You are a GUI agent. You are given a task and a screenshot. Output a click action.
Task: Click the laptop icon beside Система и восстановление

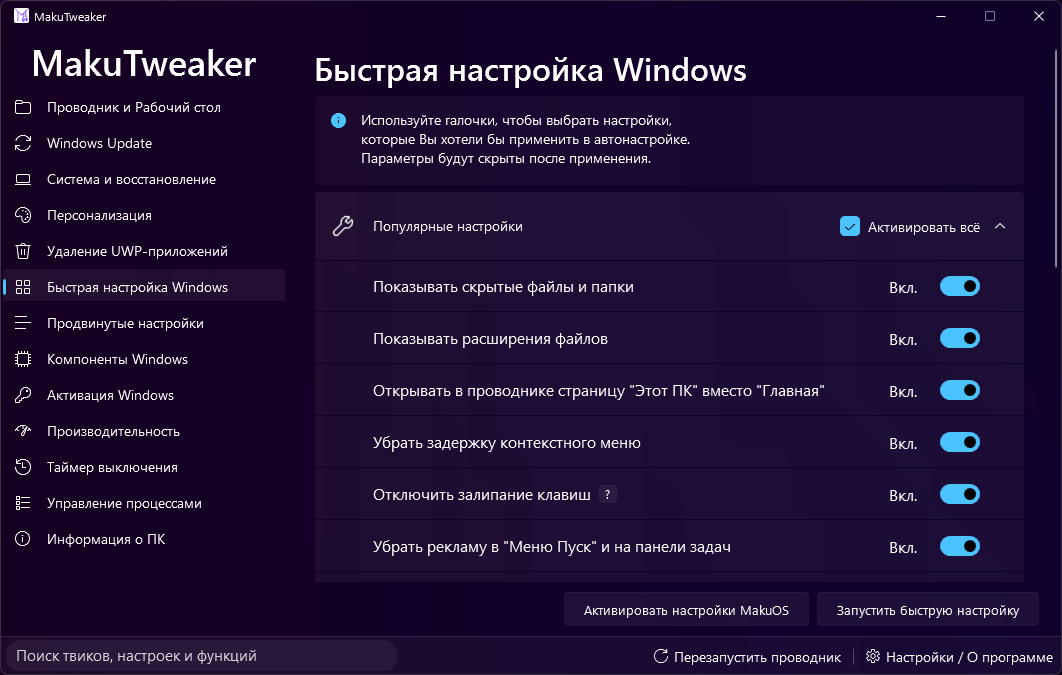coord(23,179)
